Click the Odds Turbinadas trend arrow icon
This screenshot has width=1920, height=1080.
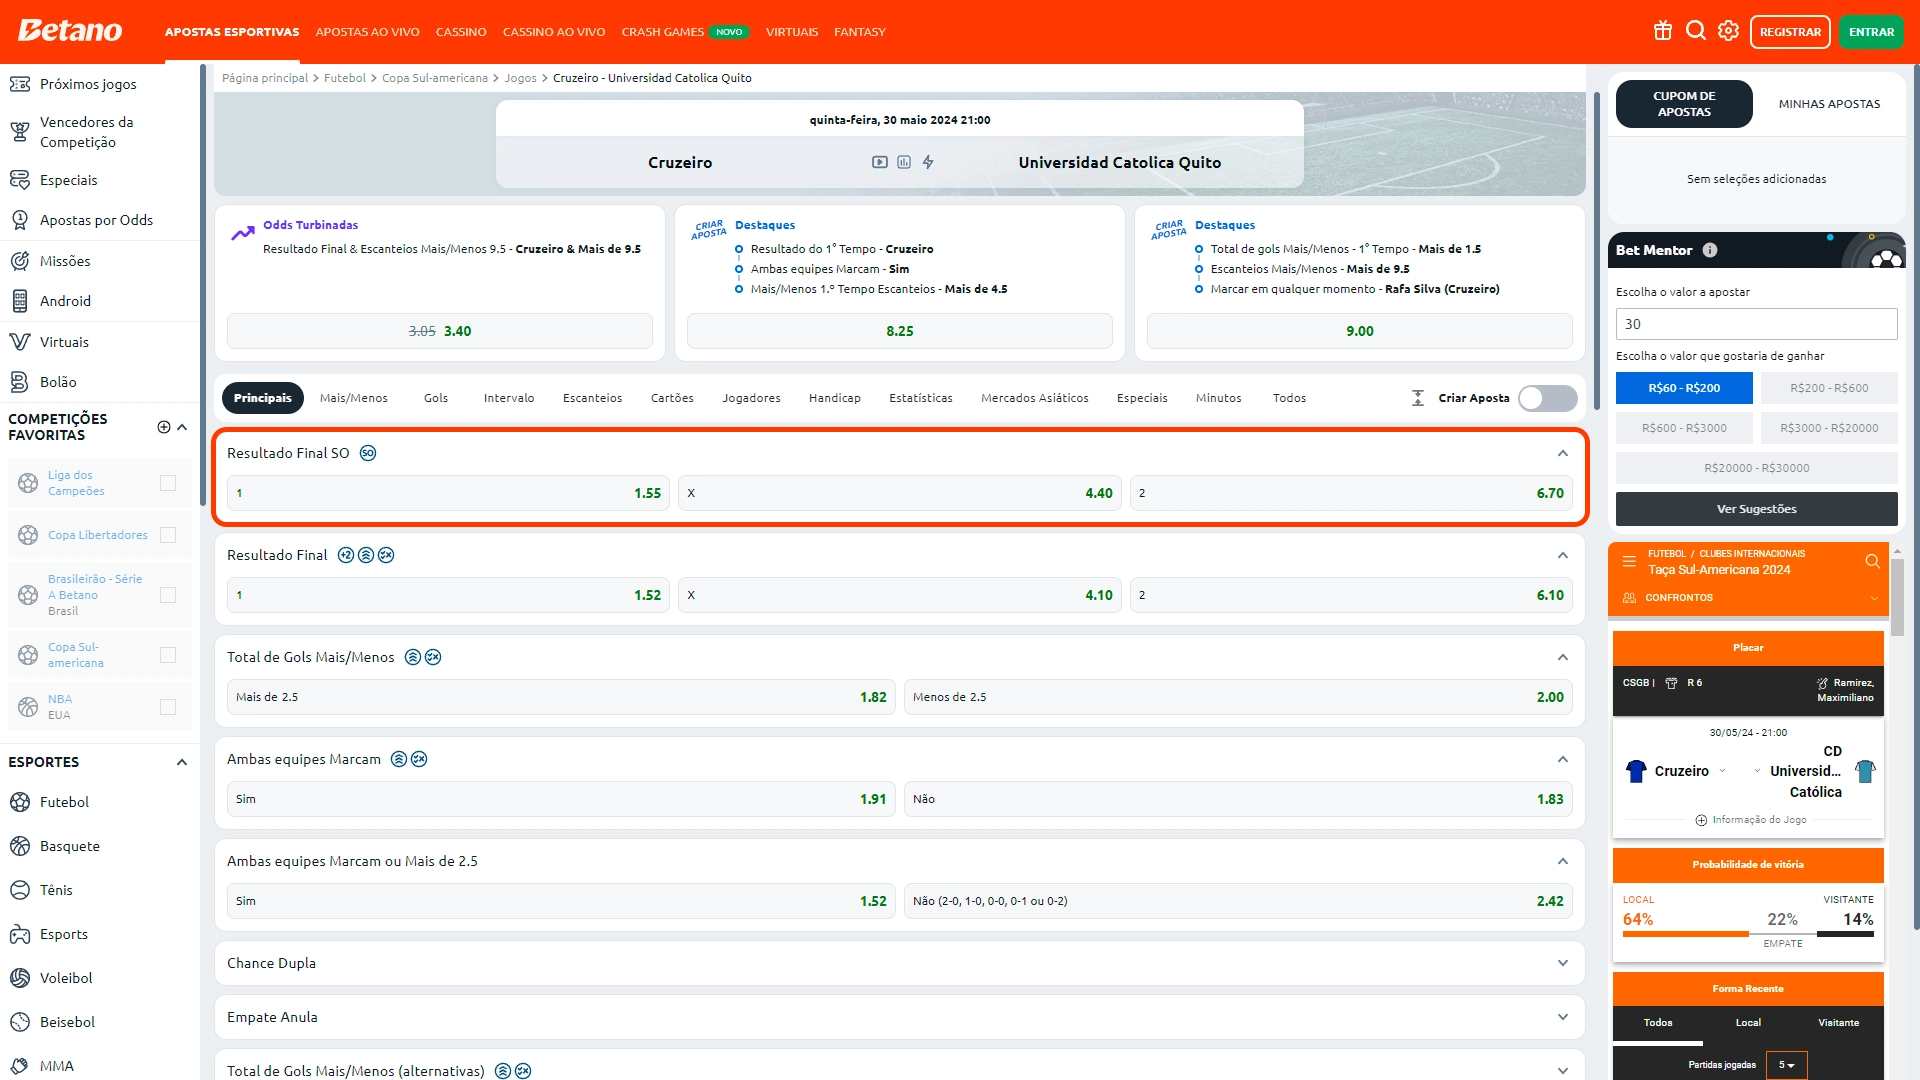243,233
